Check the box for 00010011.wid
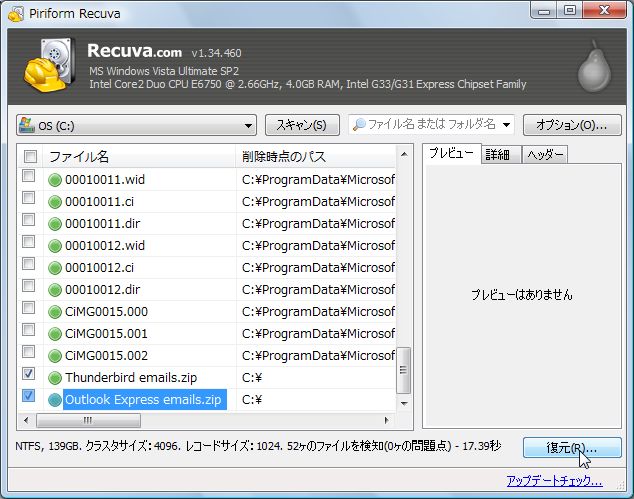634x499 pixels. (28, 175)
